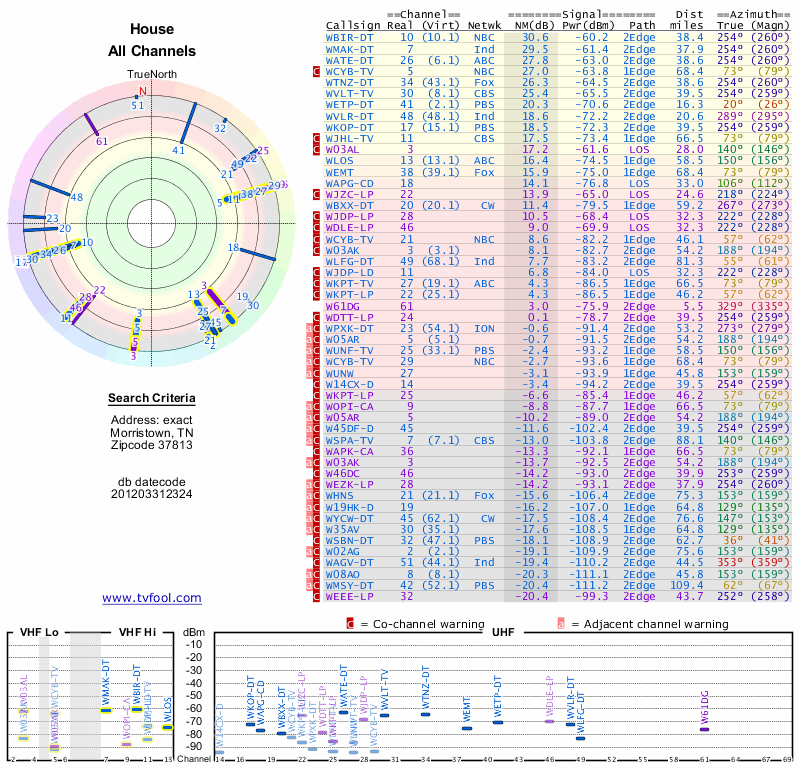The height and width of the screenshot is (768, 800).
Task: Open the www.tvfool.com link
Action: pos(152,598)
